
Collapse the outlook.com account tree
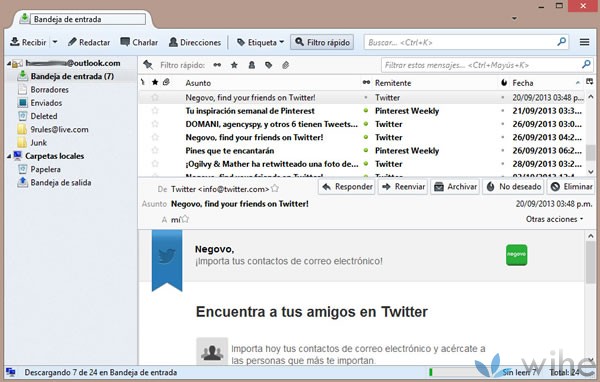[9, 64]
